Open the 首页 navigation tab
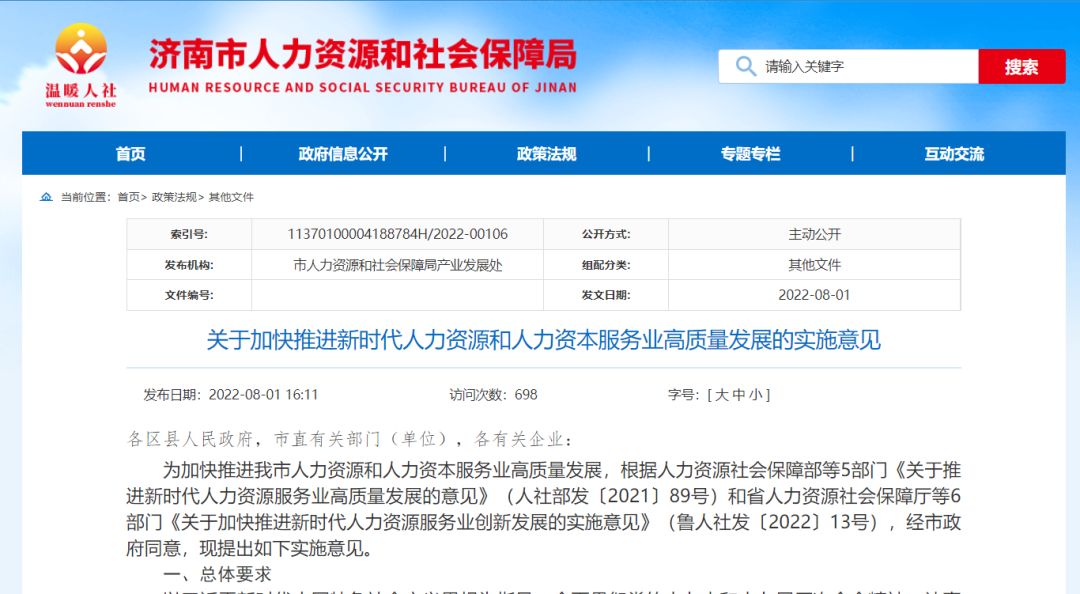Image resolution: width=1080 pixels, height=594 pixels. point(131,154)
